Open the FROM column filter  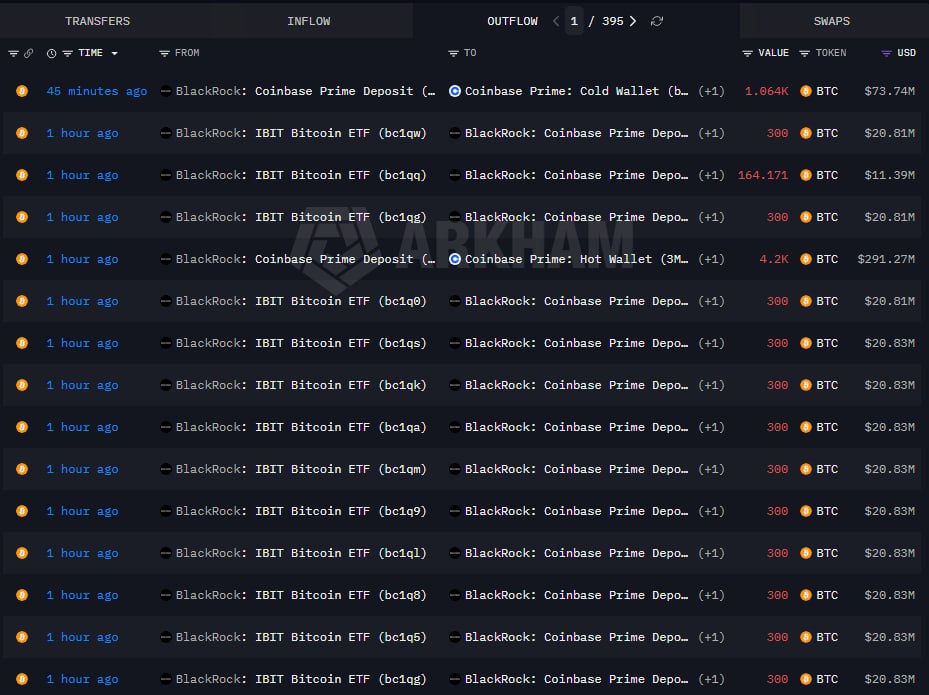[x=164, y=53]
